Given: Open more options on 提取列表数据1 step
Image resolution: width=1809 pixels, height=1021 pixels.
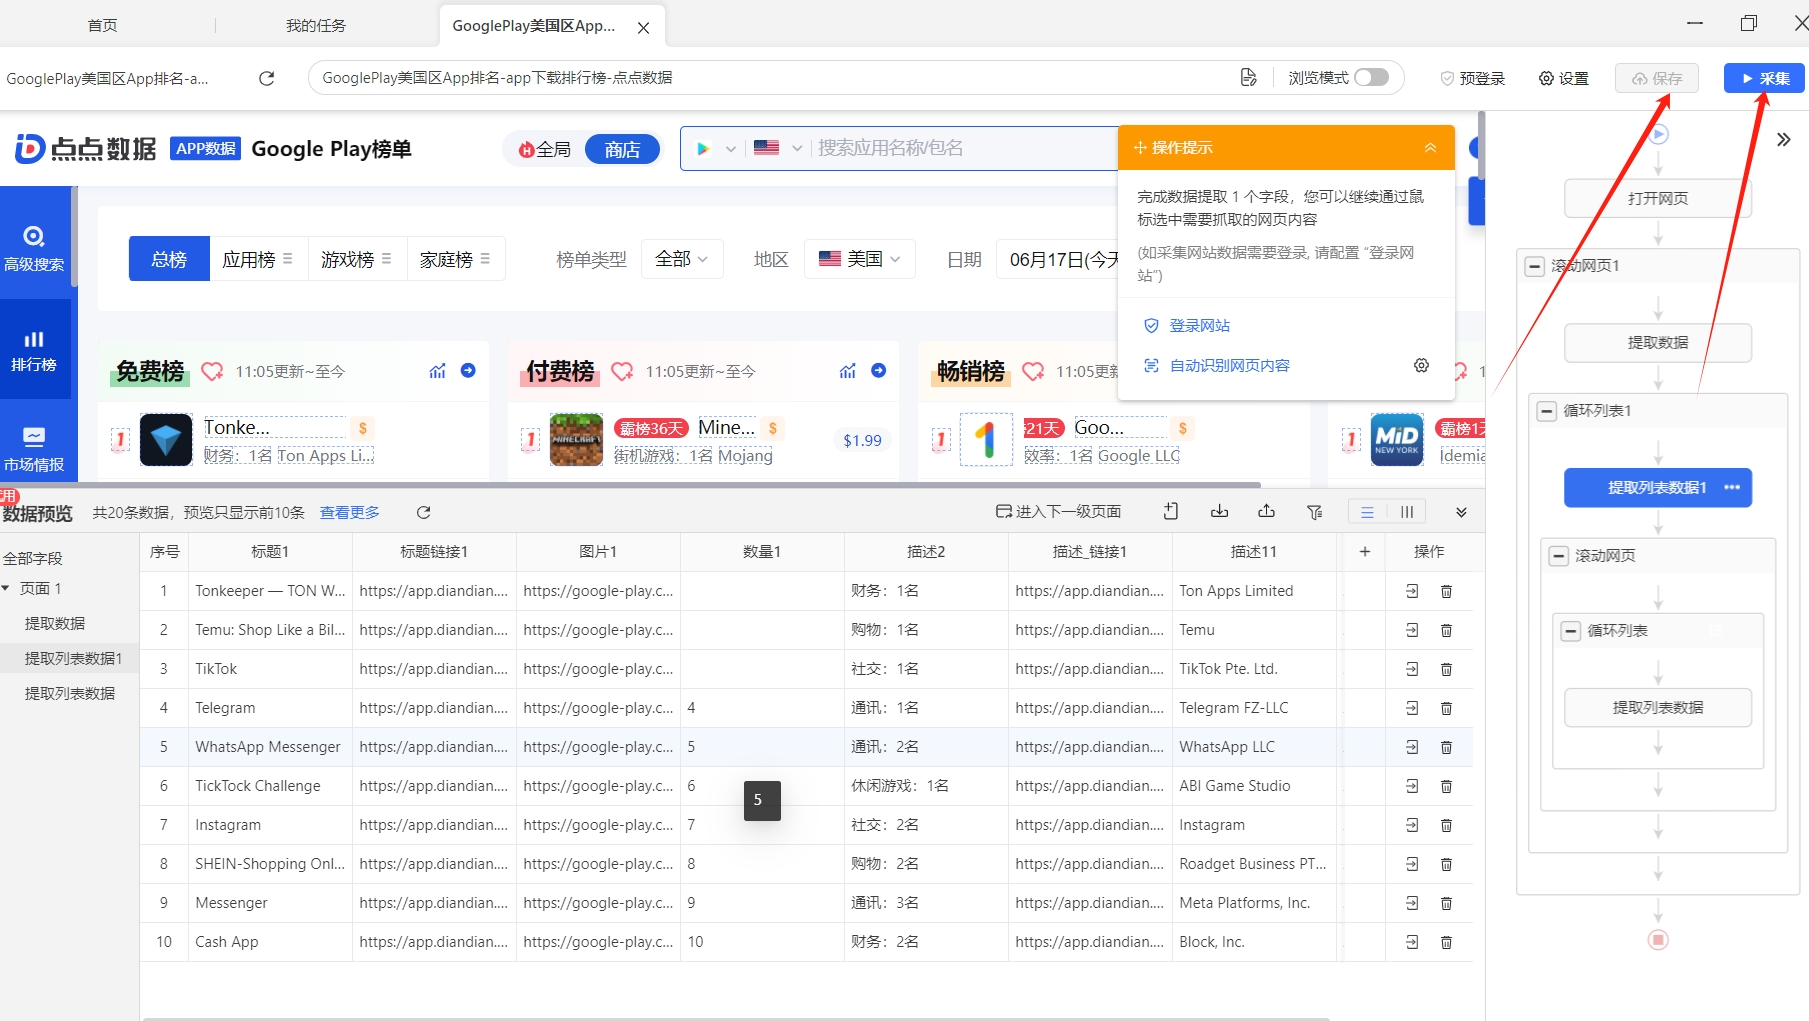Looking at the screenshot, I should tap(1732, 487).
